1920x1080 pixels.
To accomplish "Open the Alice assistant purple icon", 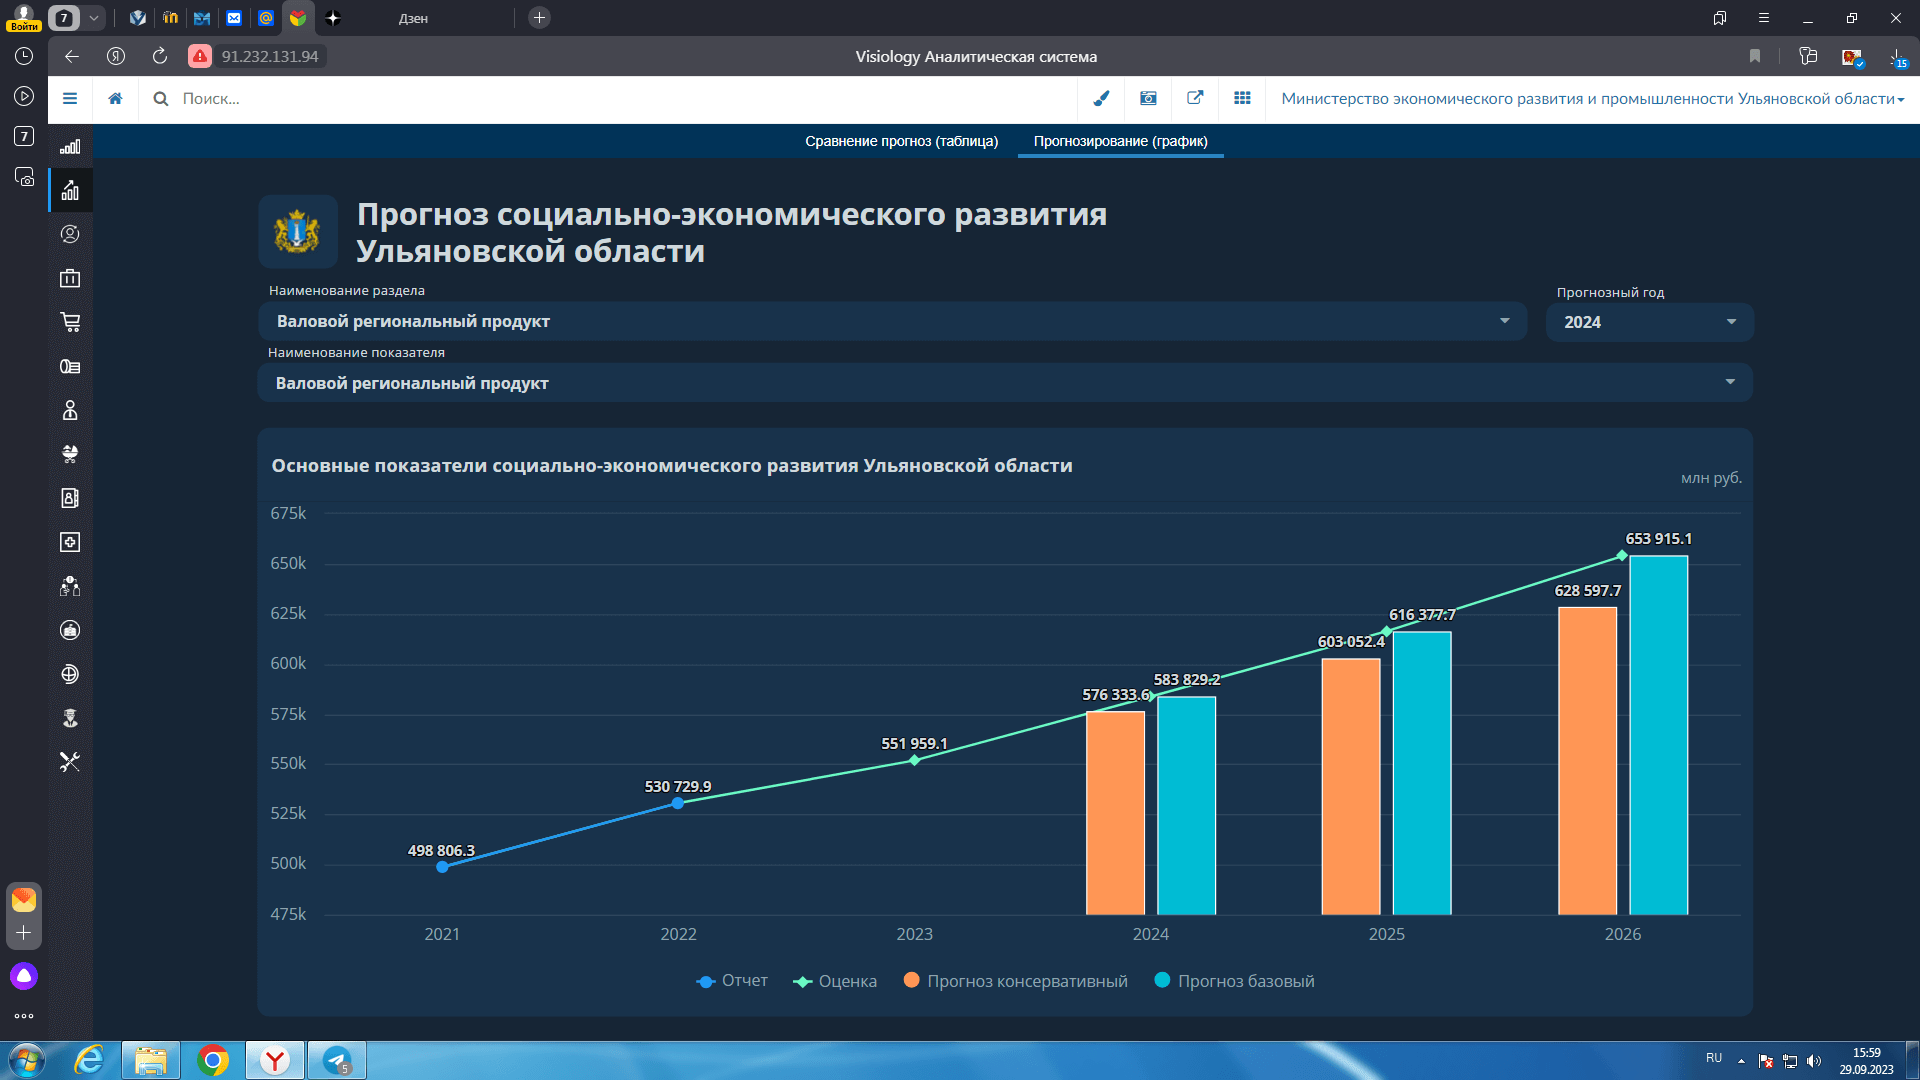I will coord(24,976).
